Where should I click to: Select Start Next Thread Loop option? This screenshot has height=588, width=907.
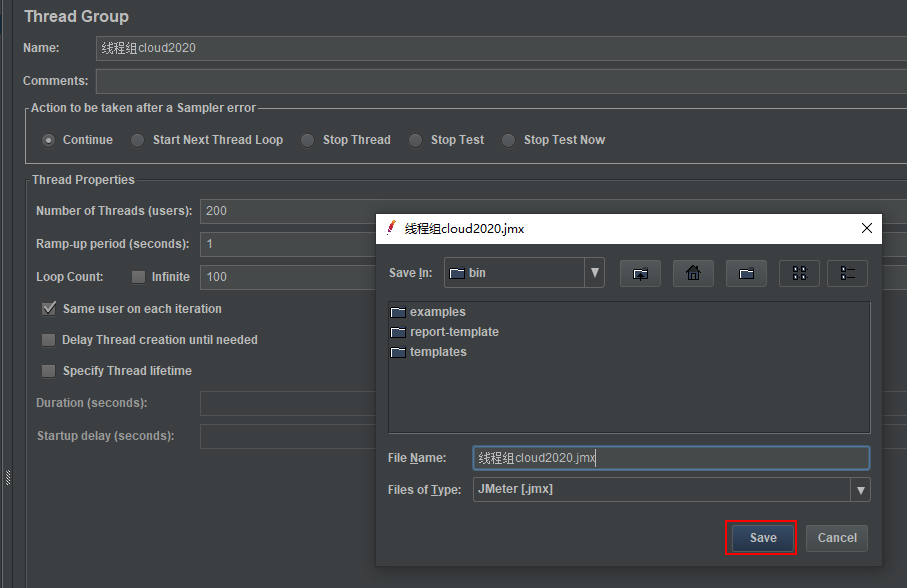[x=137, y=140]
